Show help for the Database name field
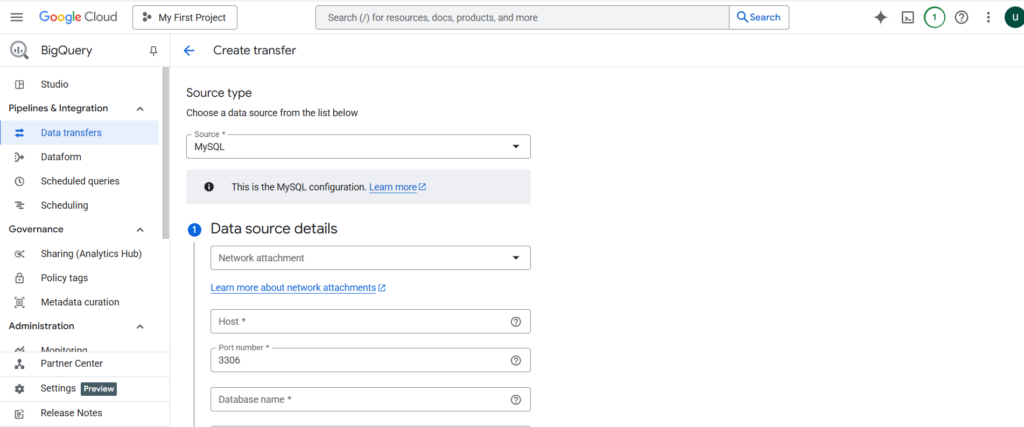The image size is (1024, 427). [x=516, y=400]
